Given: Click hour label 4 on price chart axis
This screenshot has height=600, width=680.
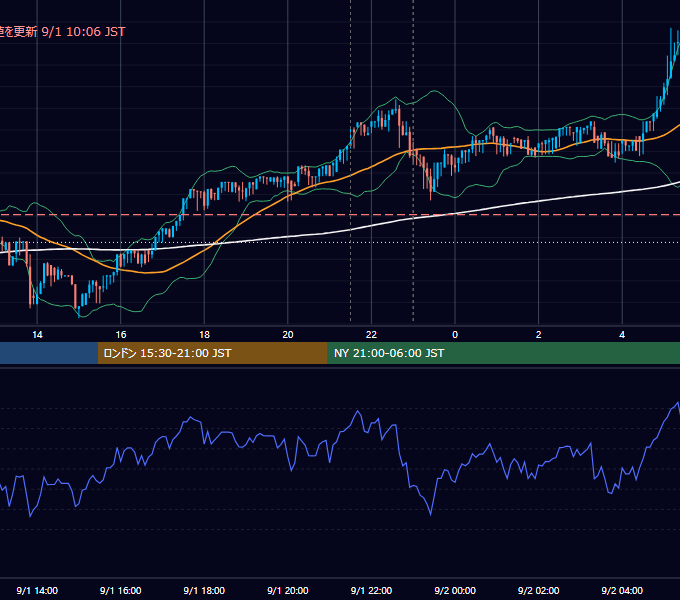Looking at the screenshot, I should coord(622,335).
